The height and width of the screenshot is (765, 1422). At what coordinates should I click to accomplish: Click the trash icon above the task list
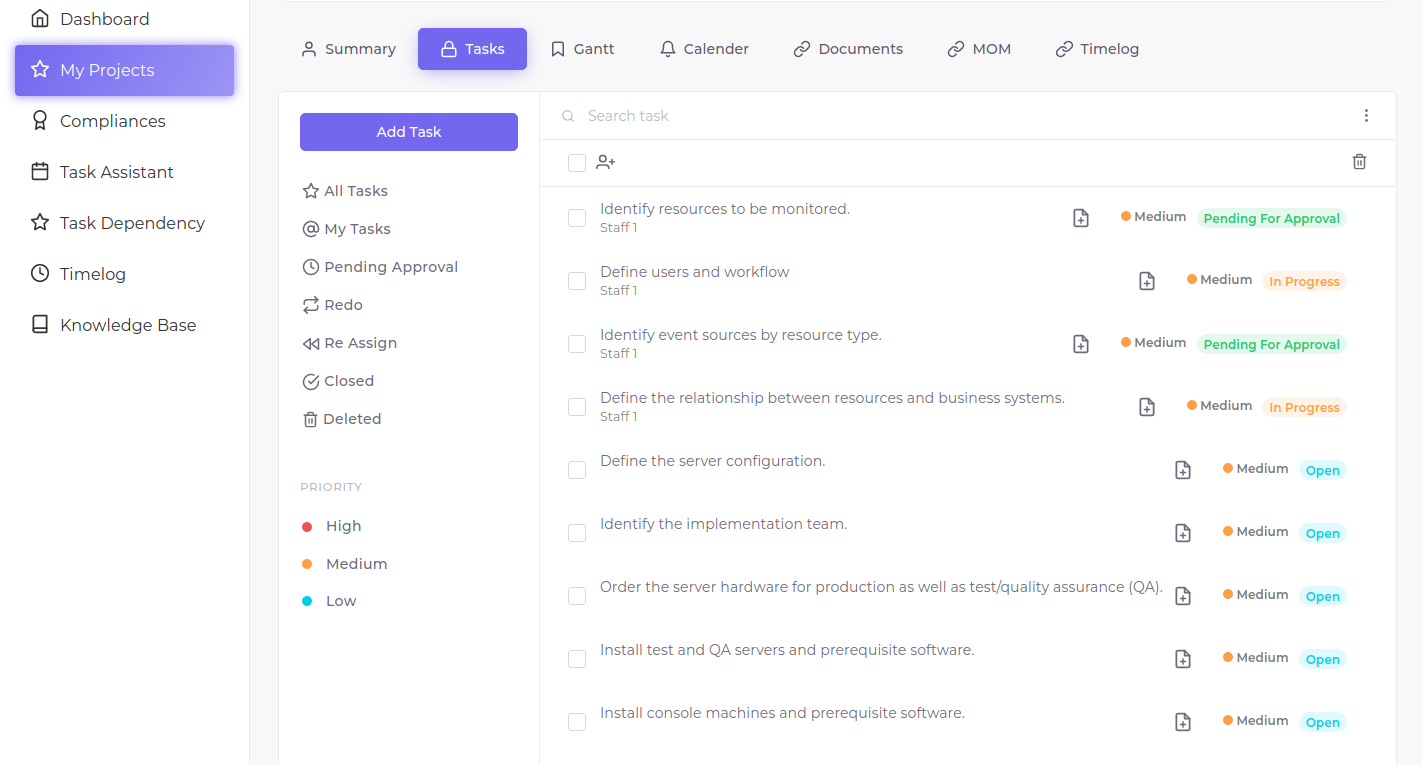pyautogui.click(x=1359, y=162)
